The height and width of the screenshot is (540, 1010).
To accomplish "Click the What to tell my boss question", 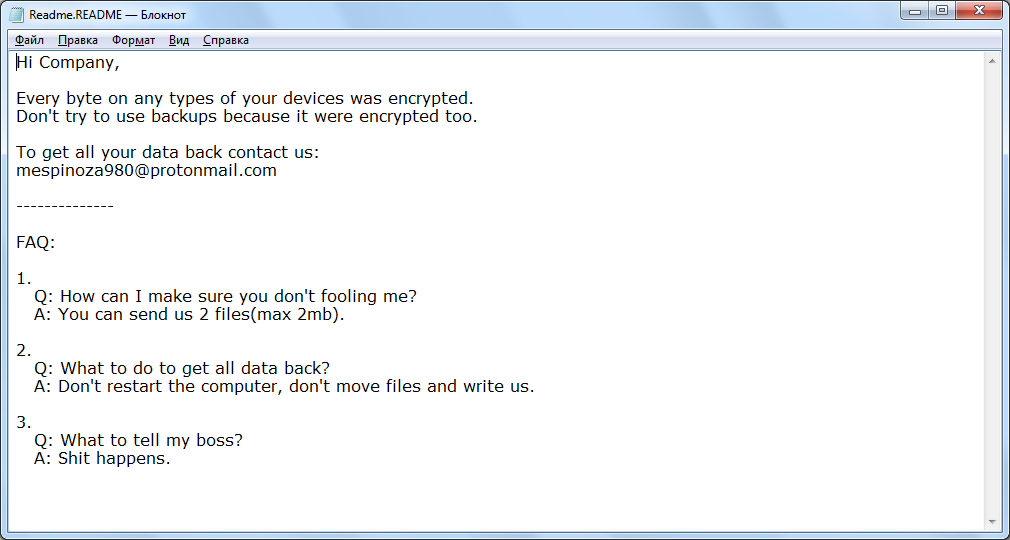I will (151, 441).
